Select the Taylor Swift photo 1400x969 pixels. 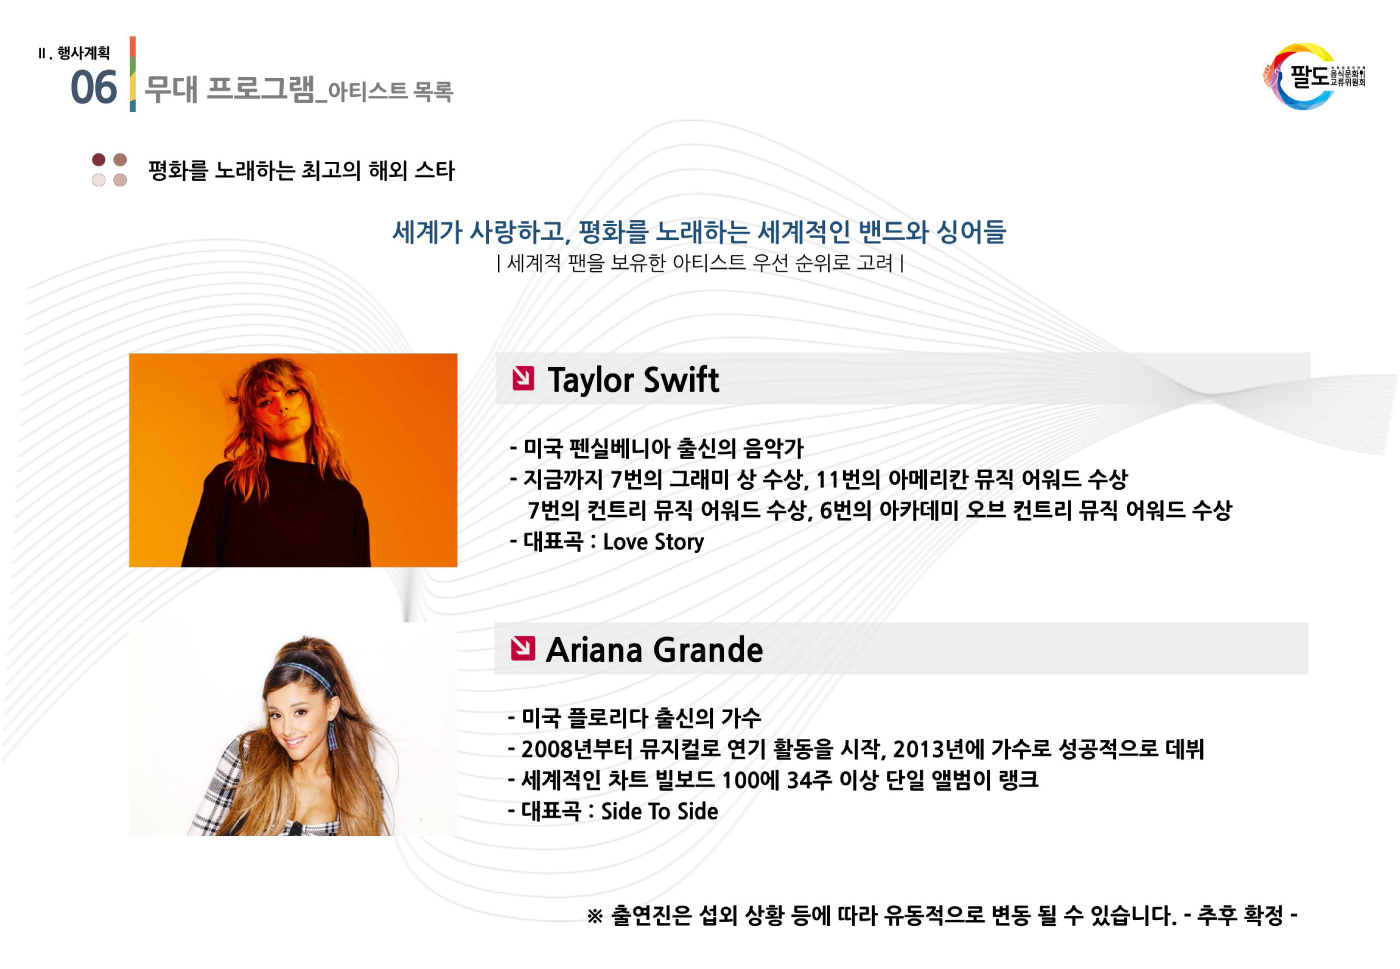pyautogui.click(x=293, y=460)
